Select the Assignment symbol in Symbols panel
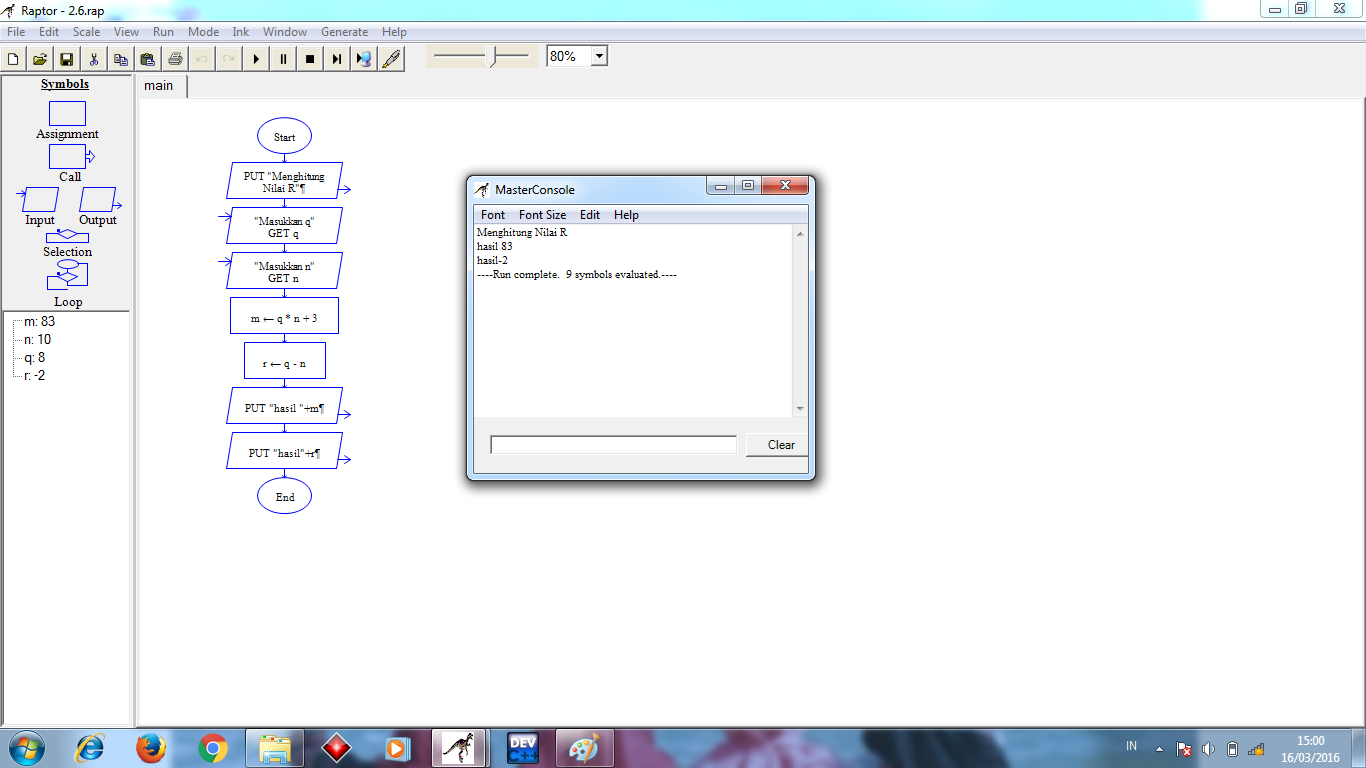1366x768 pixels. point(66,113)
